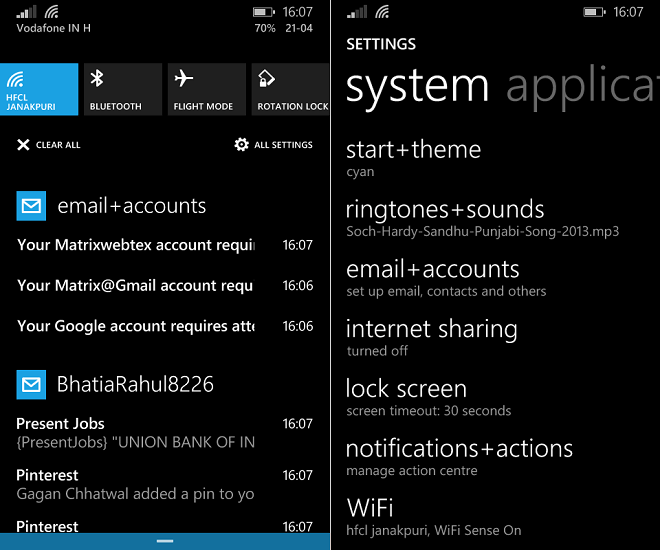This screenshot has width=660, height=550.
Task: Tap the ALL SETTINGS label
Action: [283, 145]
